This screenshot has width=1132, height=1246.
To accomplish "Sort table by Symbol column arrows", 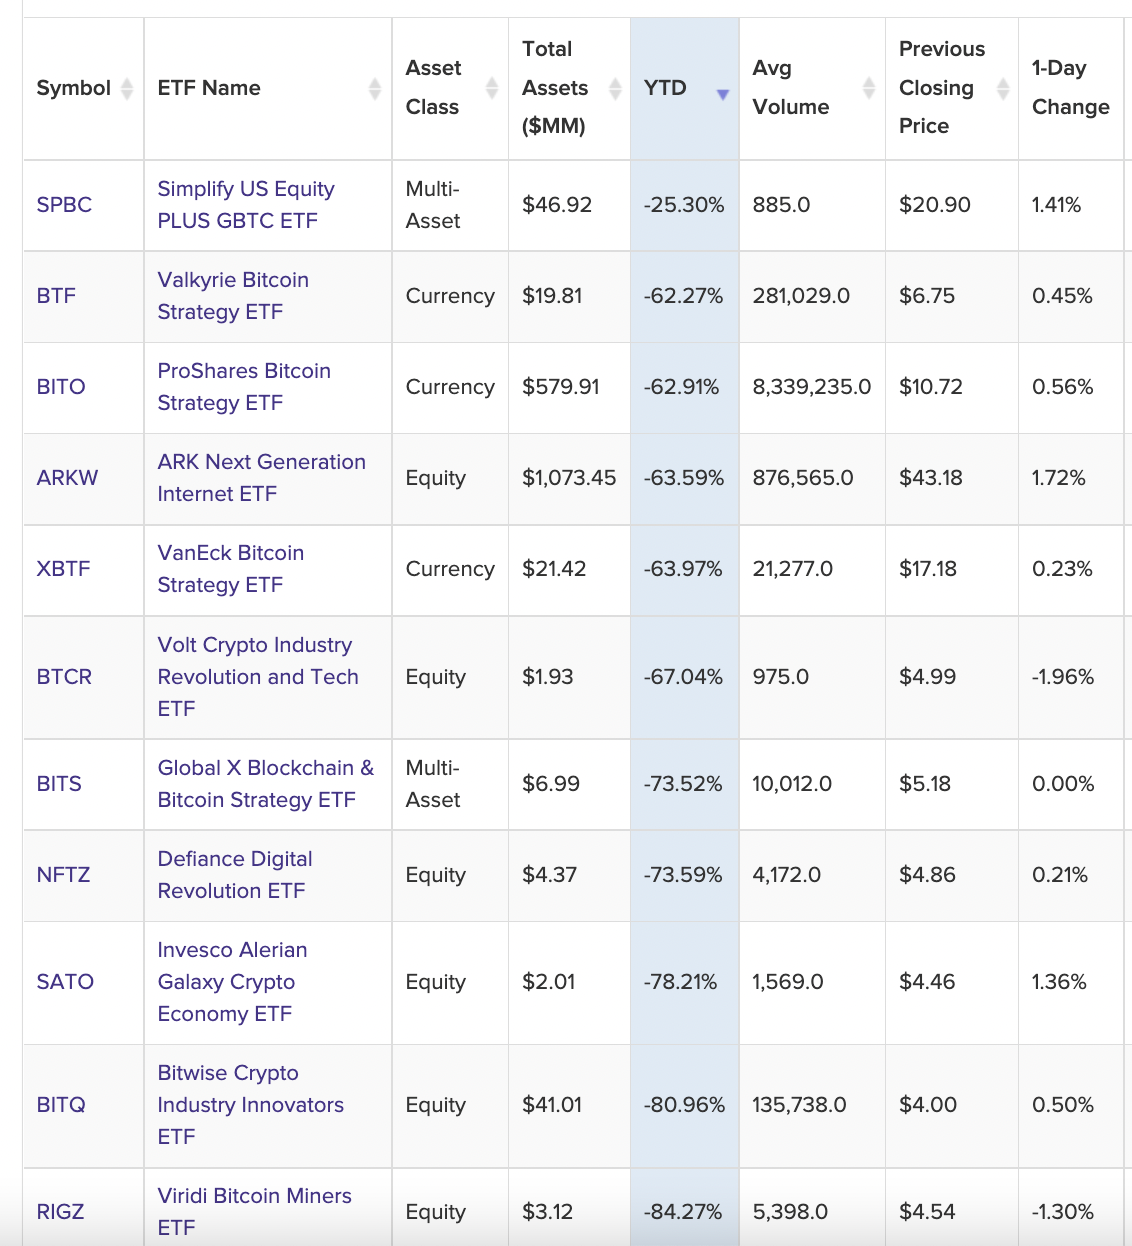I will click(x=127, y=88).
